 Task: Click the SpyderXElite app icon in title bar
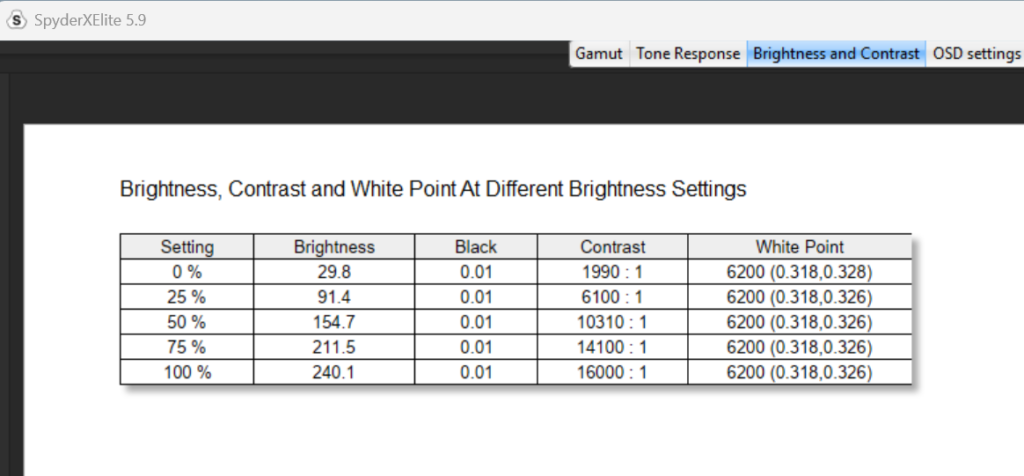(x=17, y=20)
